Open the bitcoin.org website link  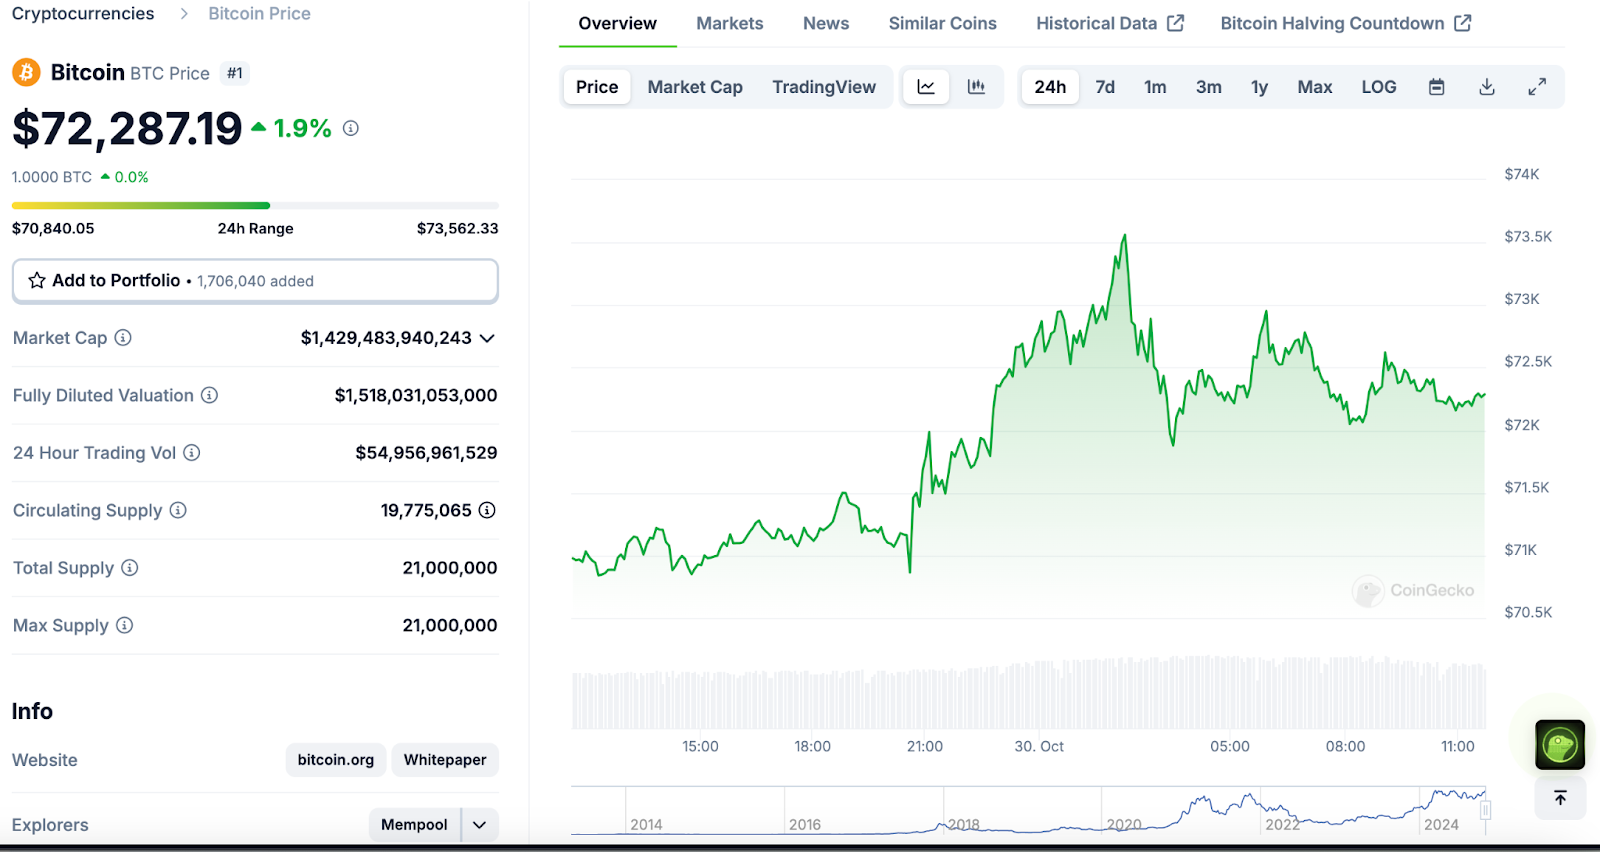tap(336, 760)
